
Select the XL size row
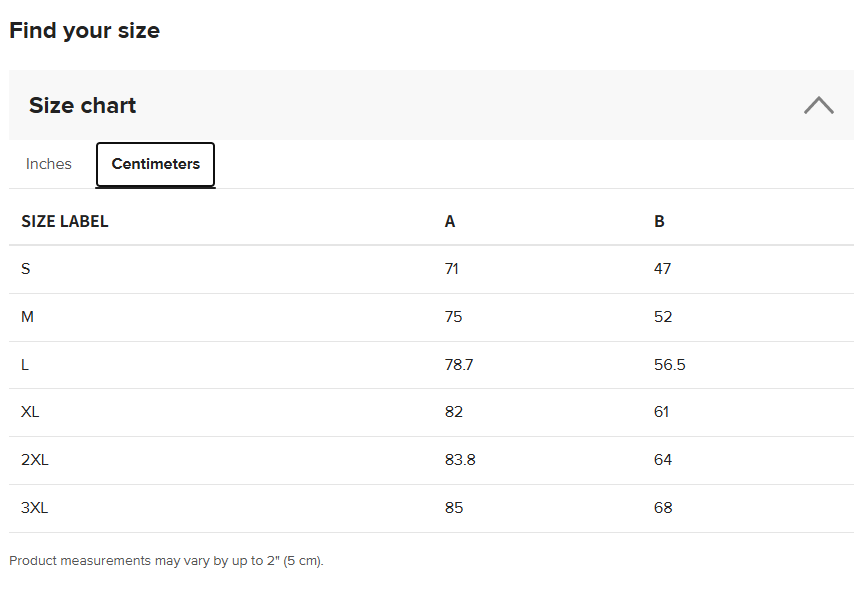pos(431,412)
